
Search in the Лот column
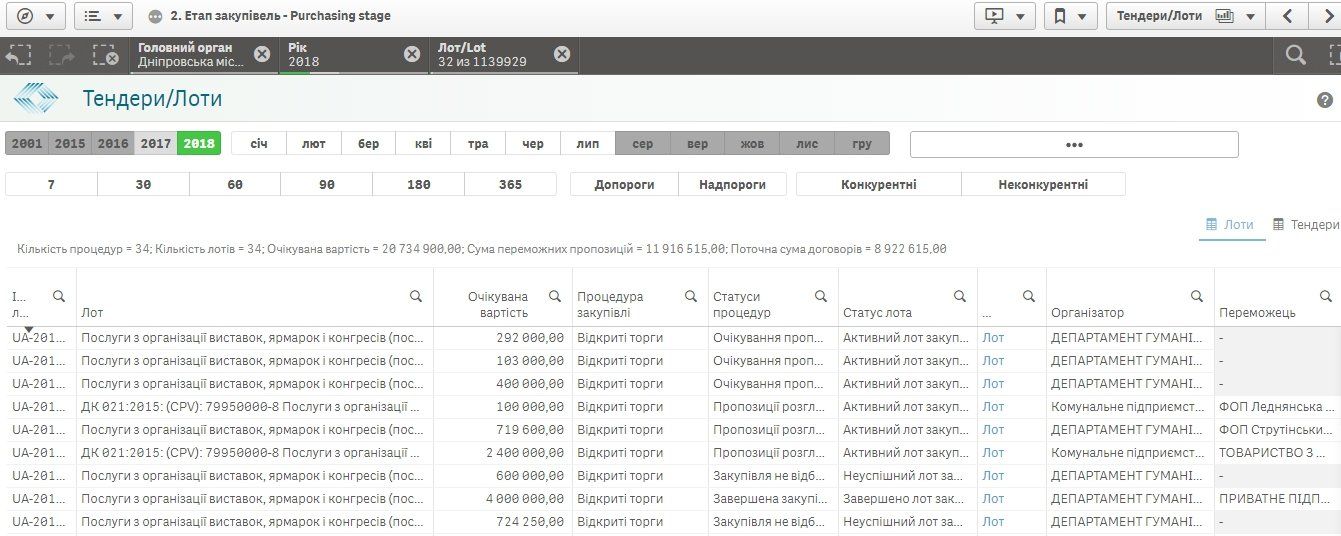416,296
